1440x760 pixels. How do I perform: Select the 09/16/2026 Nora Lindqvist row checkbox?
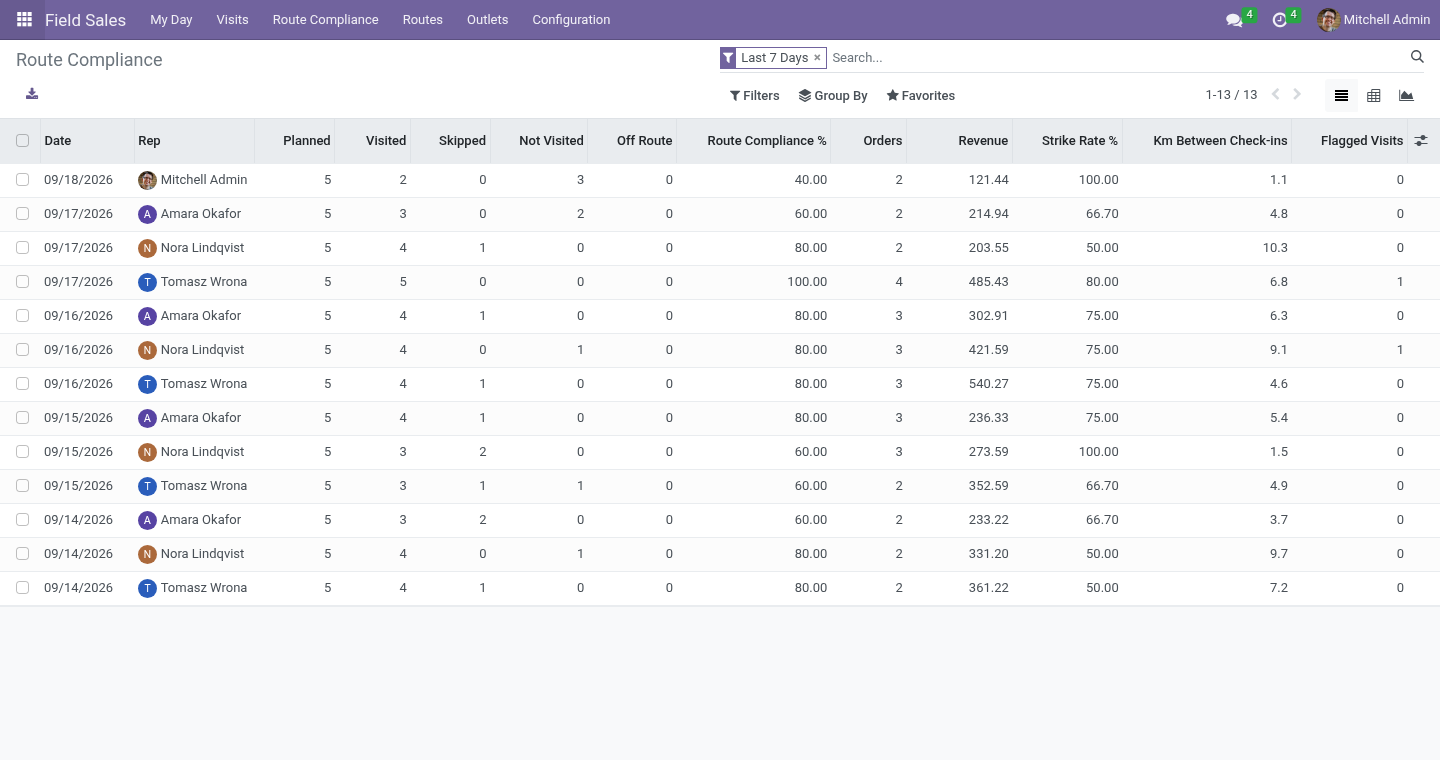[x=23, y=350]
